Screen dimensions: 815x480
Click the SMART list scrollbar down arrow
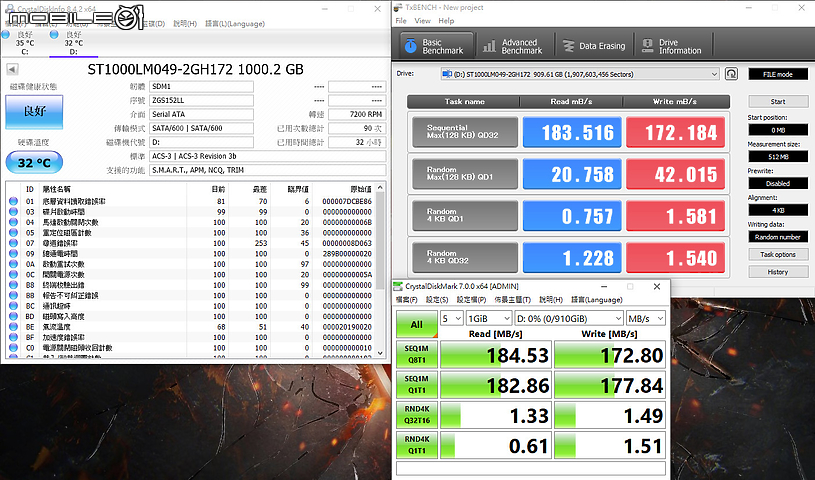point(380,353)
